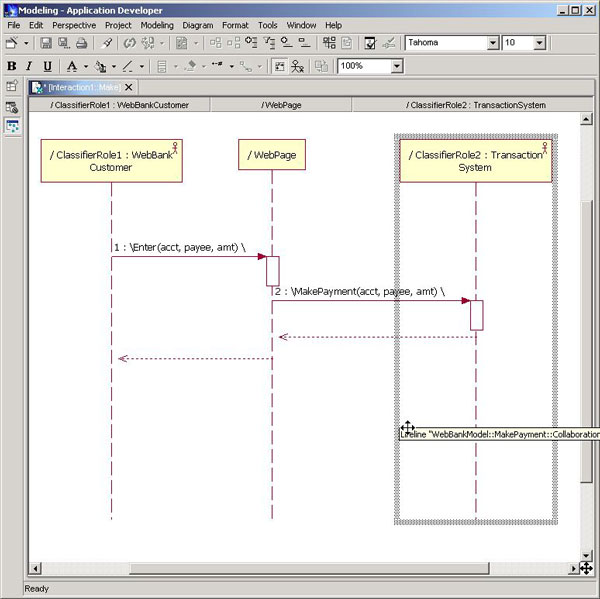
Task: Toggle Bold text formatting
Action: (x=11, y=66)
